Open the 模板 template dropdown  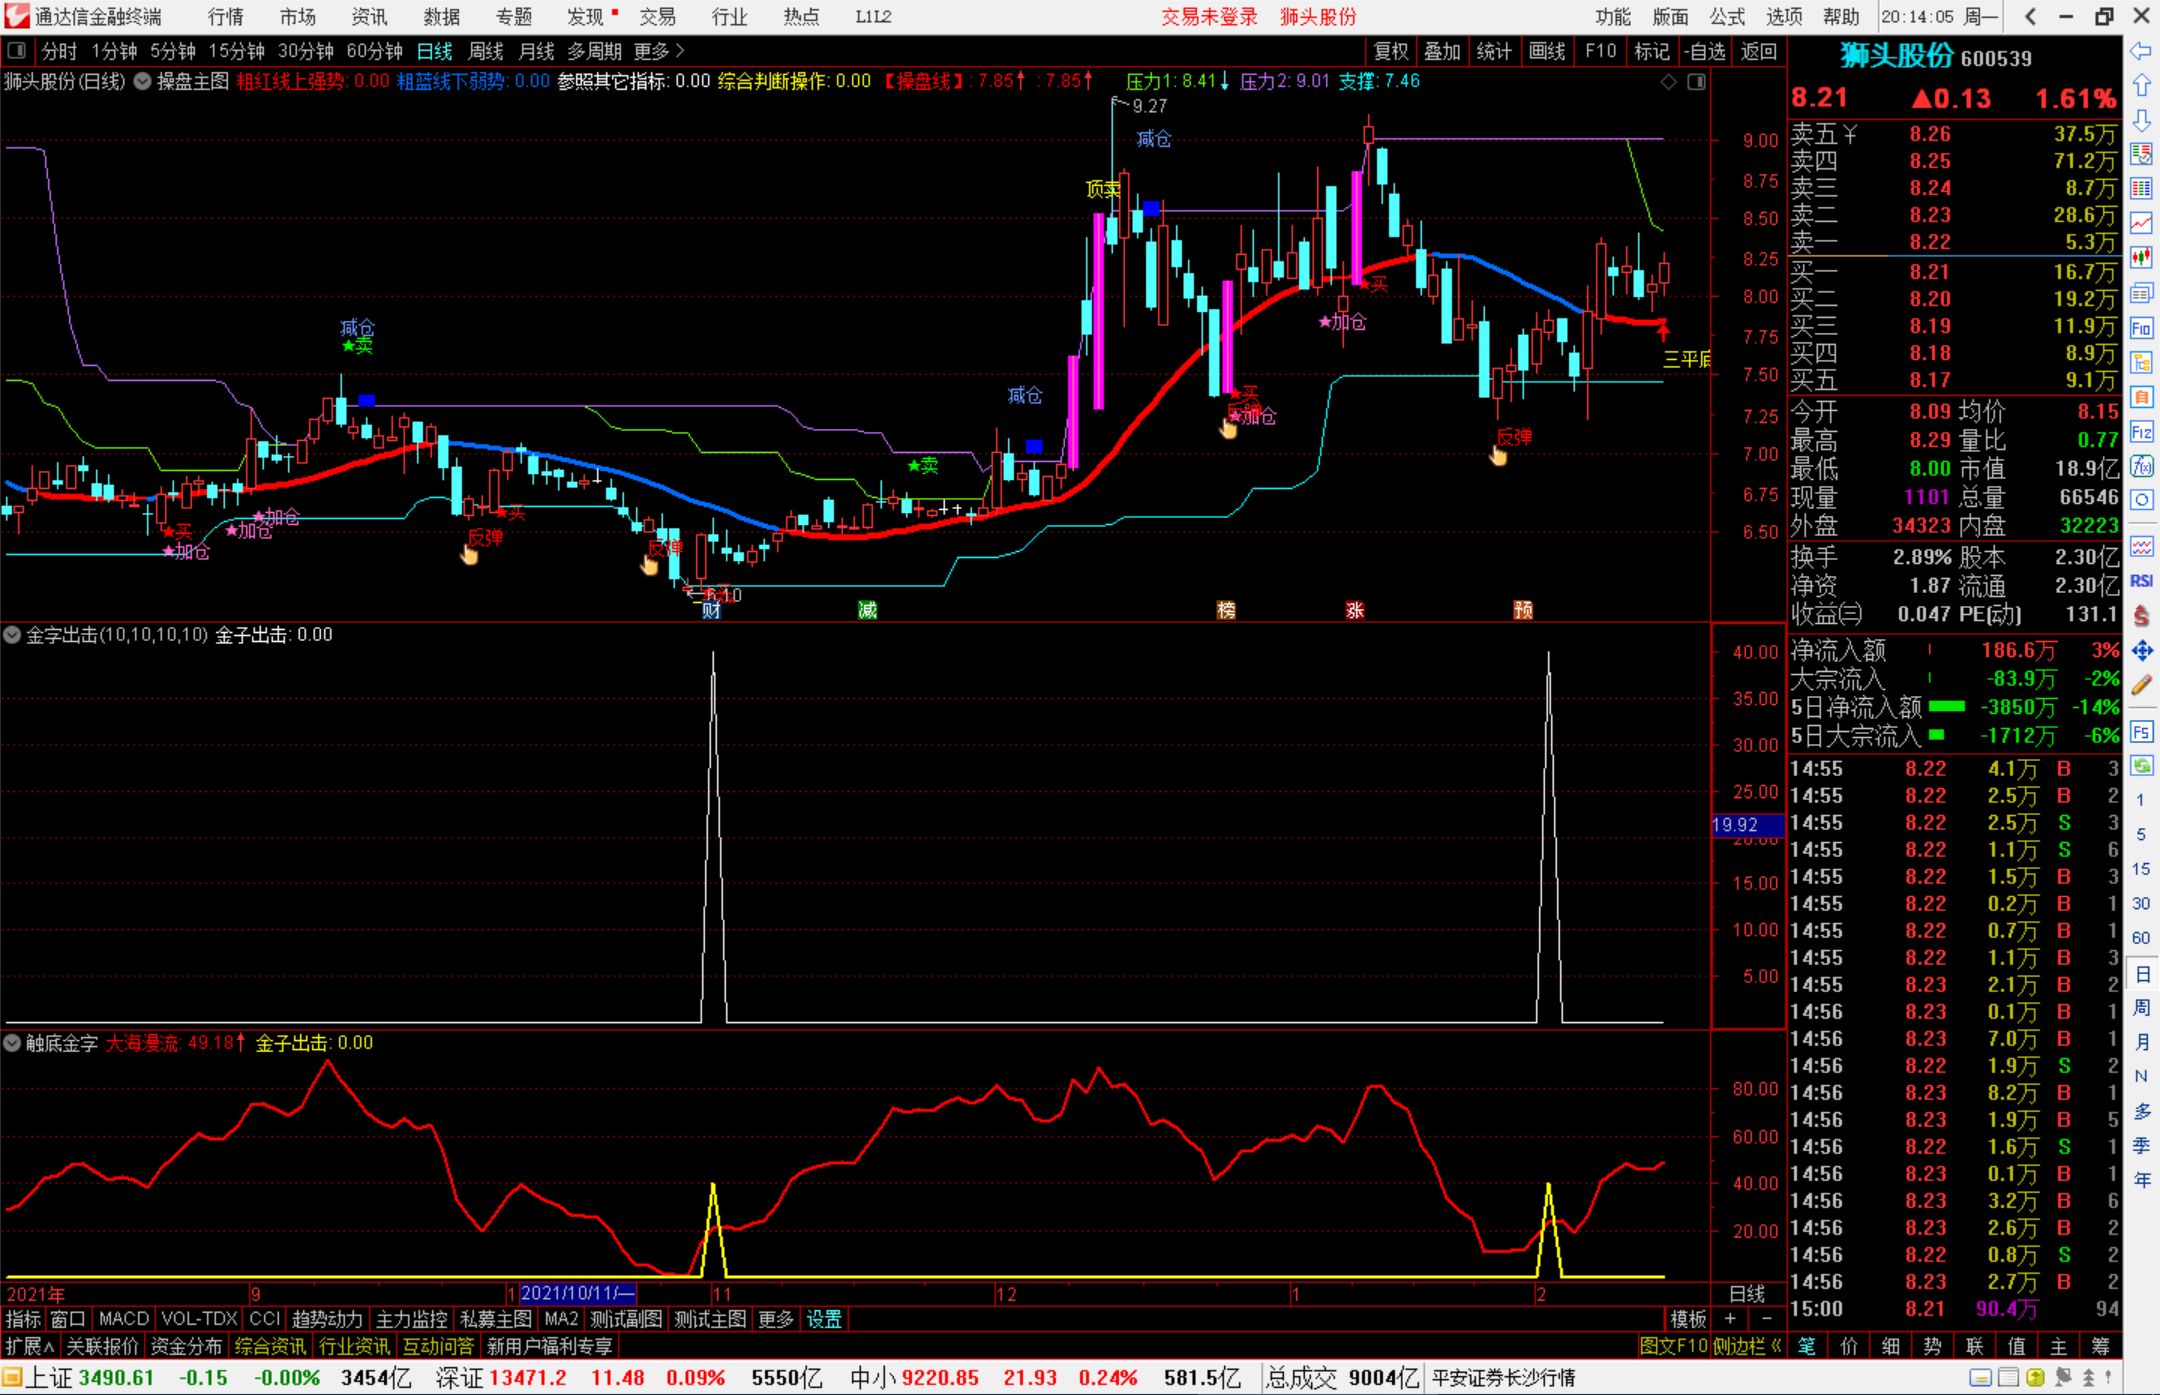point(1688,1319)
